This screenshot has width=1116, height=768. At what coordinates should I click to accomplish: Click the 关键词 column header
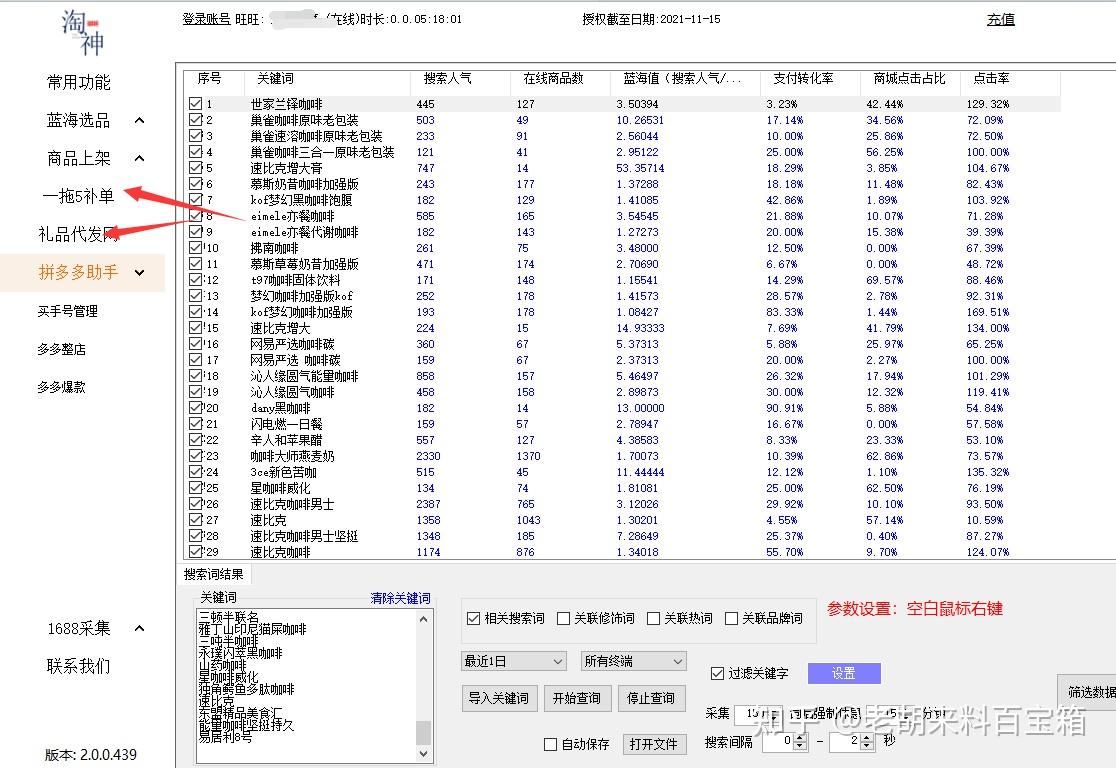click(x=327, y=78)
